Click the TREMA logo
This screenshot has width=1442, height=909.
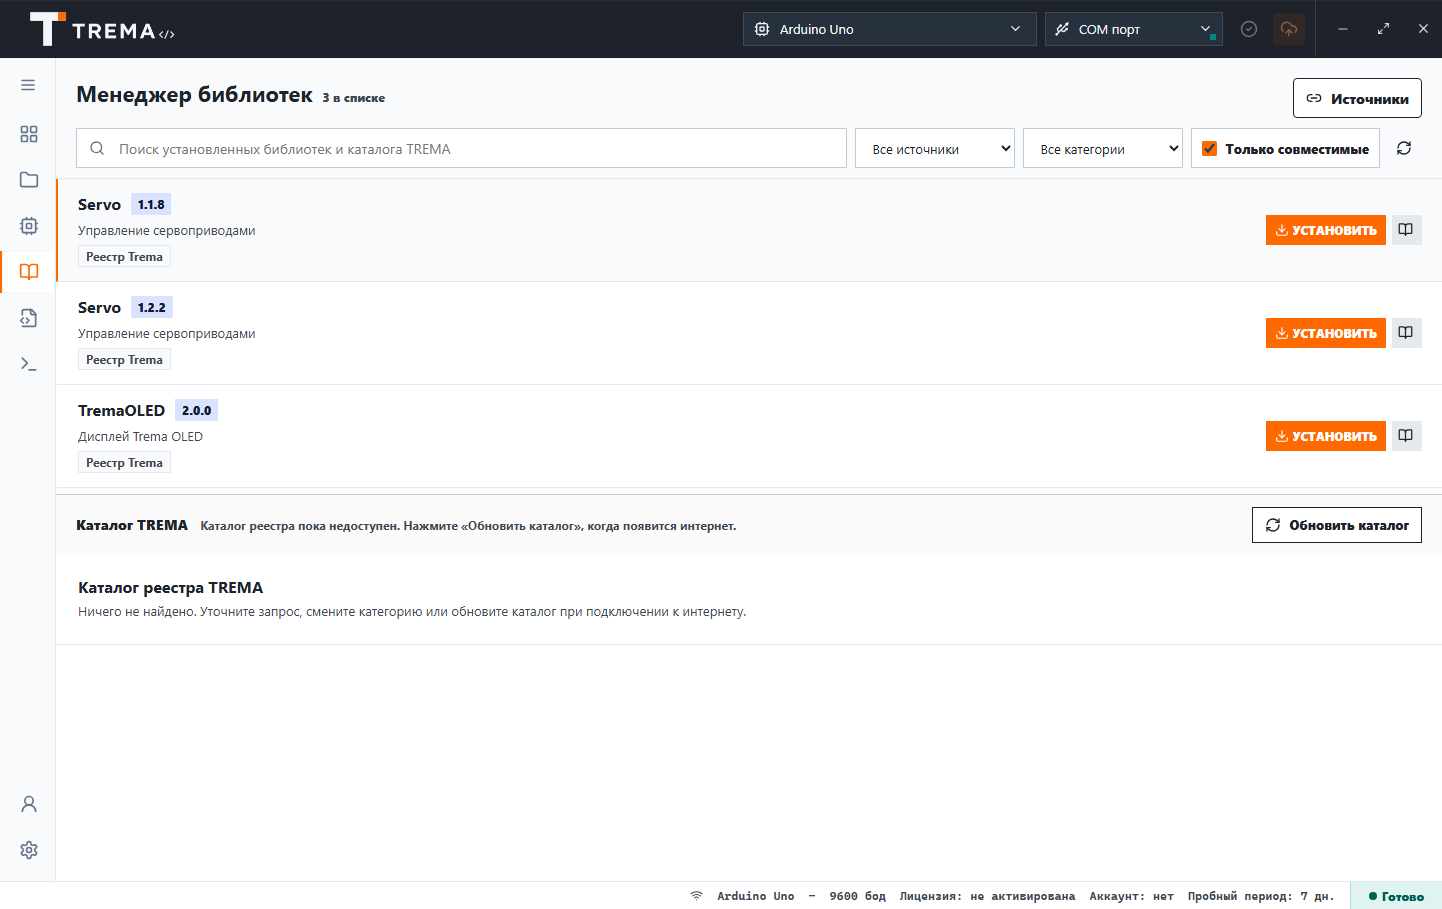tap(102, 29)
